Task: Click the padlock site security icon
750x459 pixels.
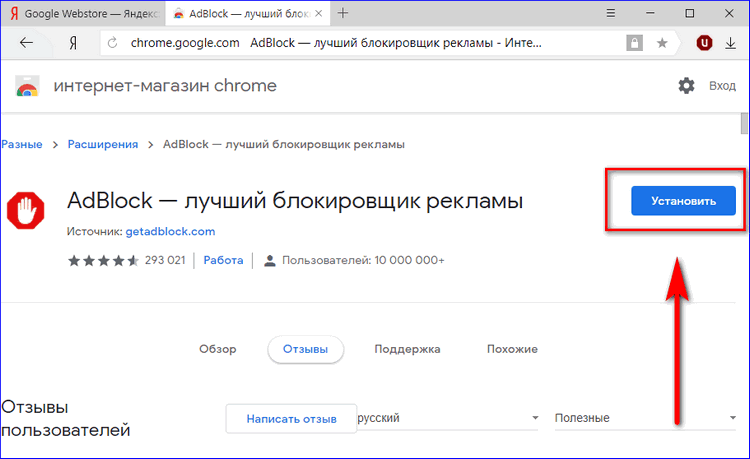Action: (x=634, y=43)
